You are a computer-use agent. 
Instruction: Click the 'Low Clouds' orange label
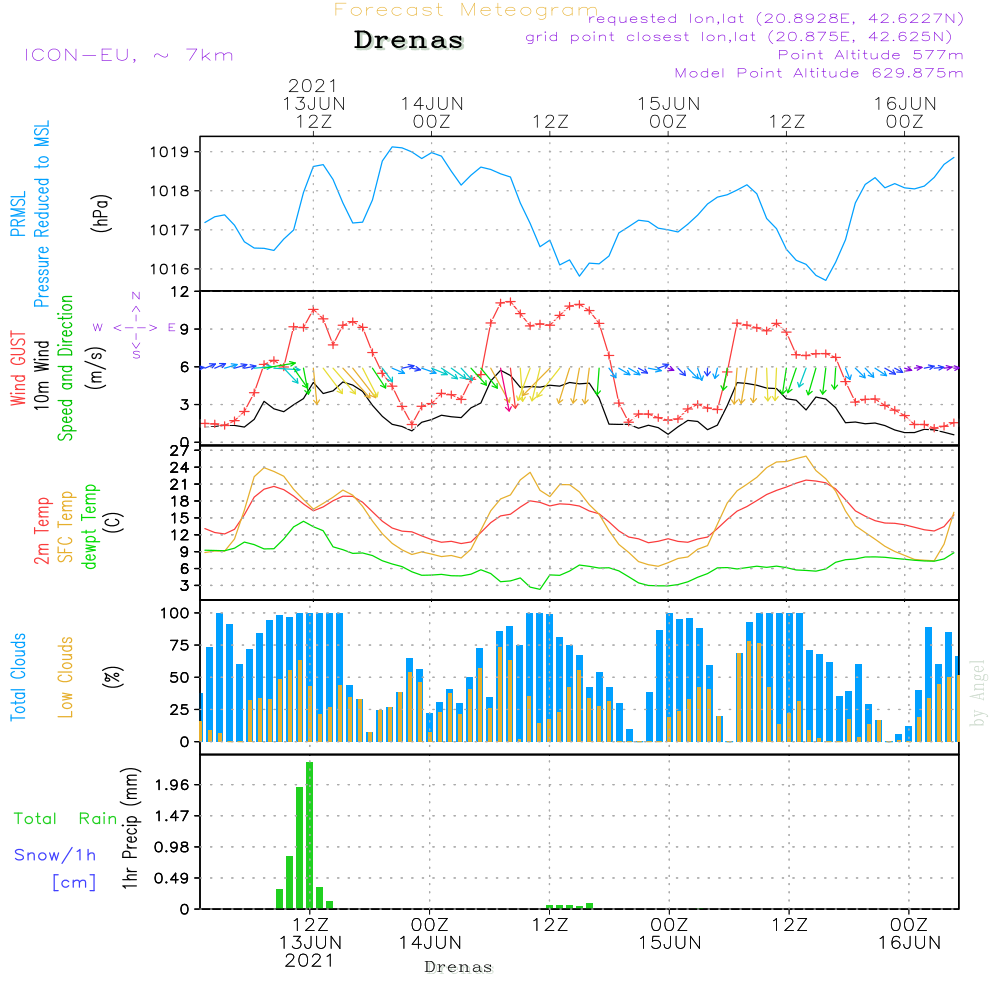pyautogui.click(x=66, y=677)
